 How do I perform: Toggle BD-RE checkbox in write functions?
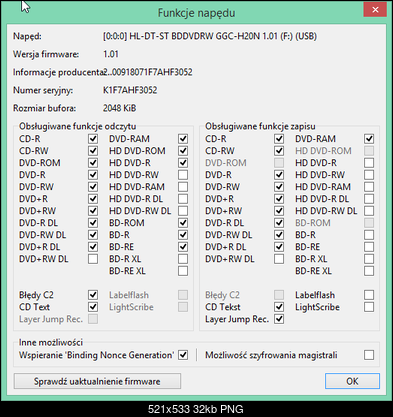[369, 247]
